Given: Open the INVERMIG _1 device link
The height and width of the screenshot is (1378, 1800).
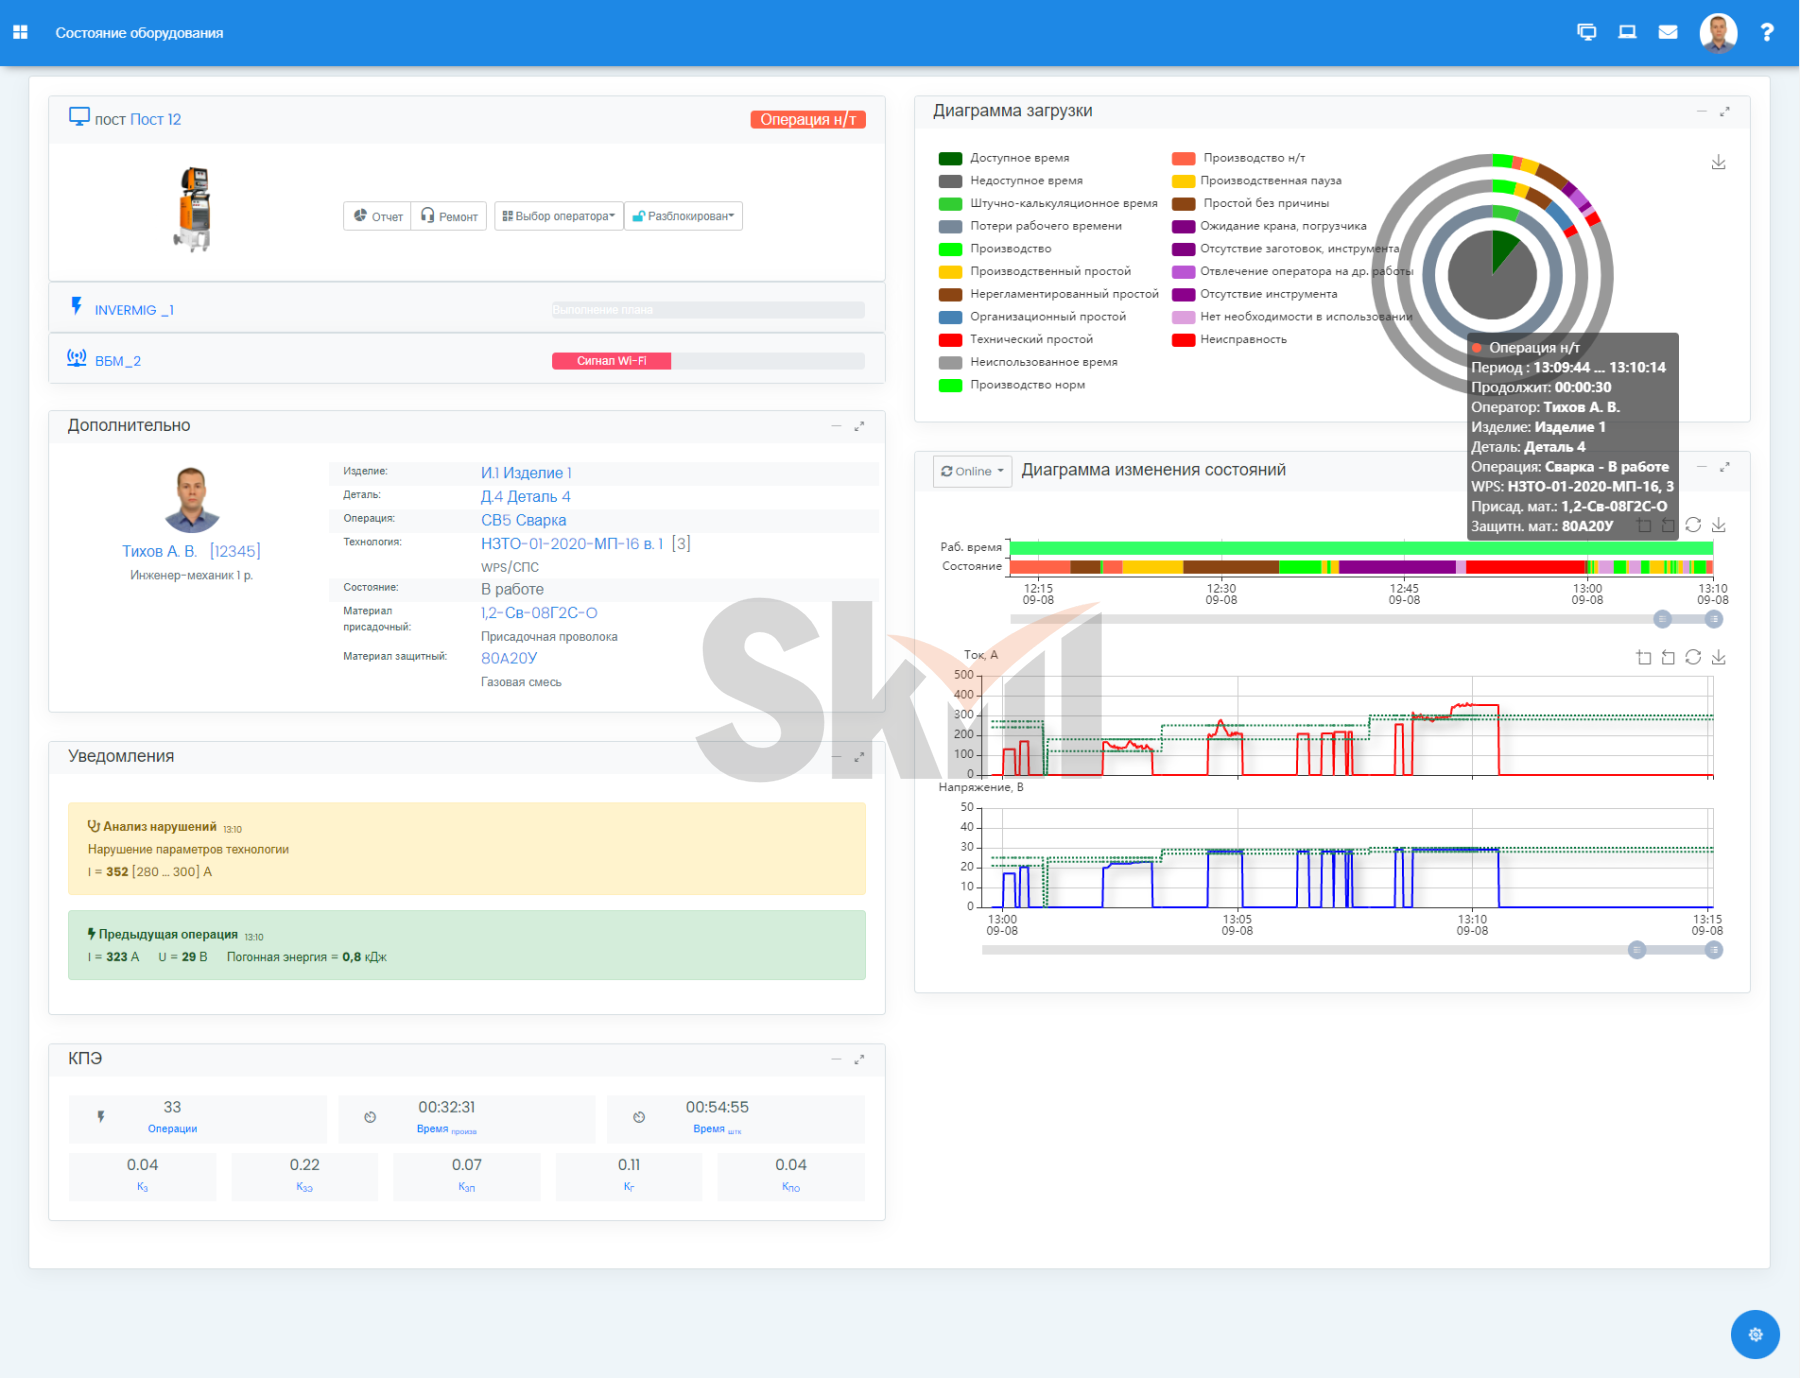Looking at the screenshot, I should (x=134, y=311).
